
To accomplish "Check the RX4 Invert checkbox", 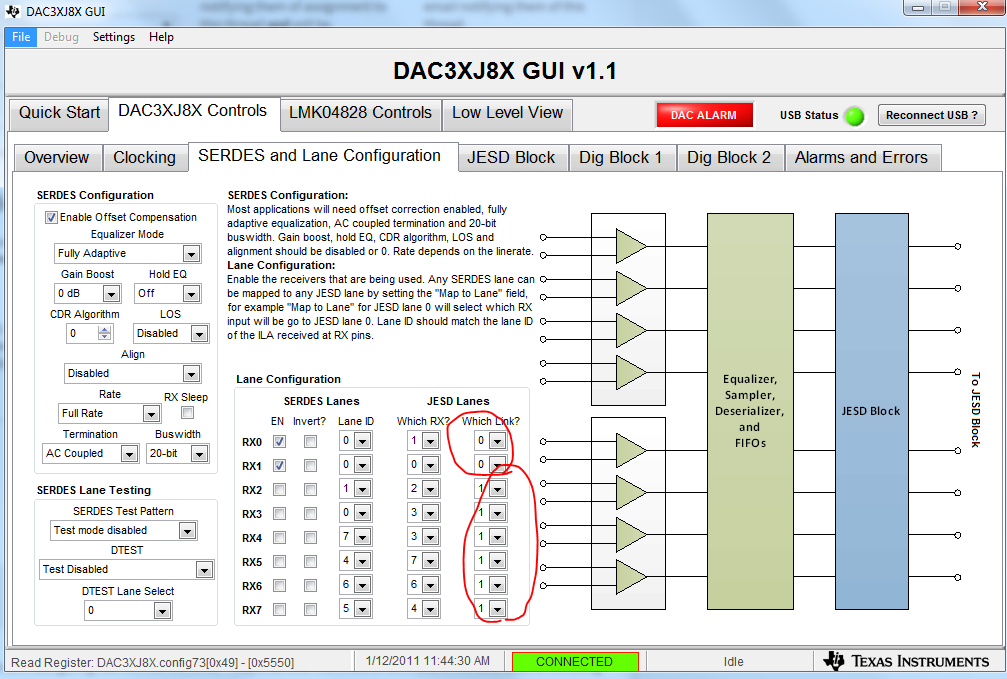I will pos(310,538).
